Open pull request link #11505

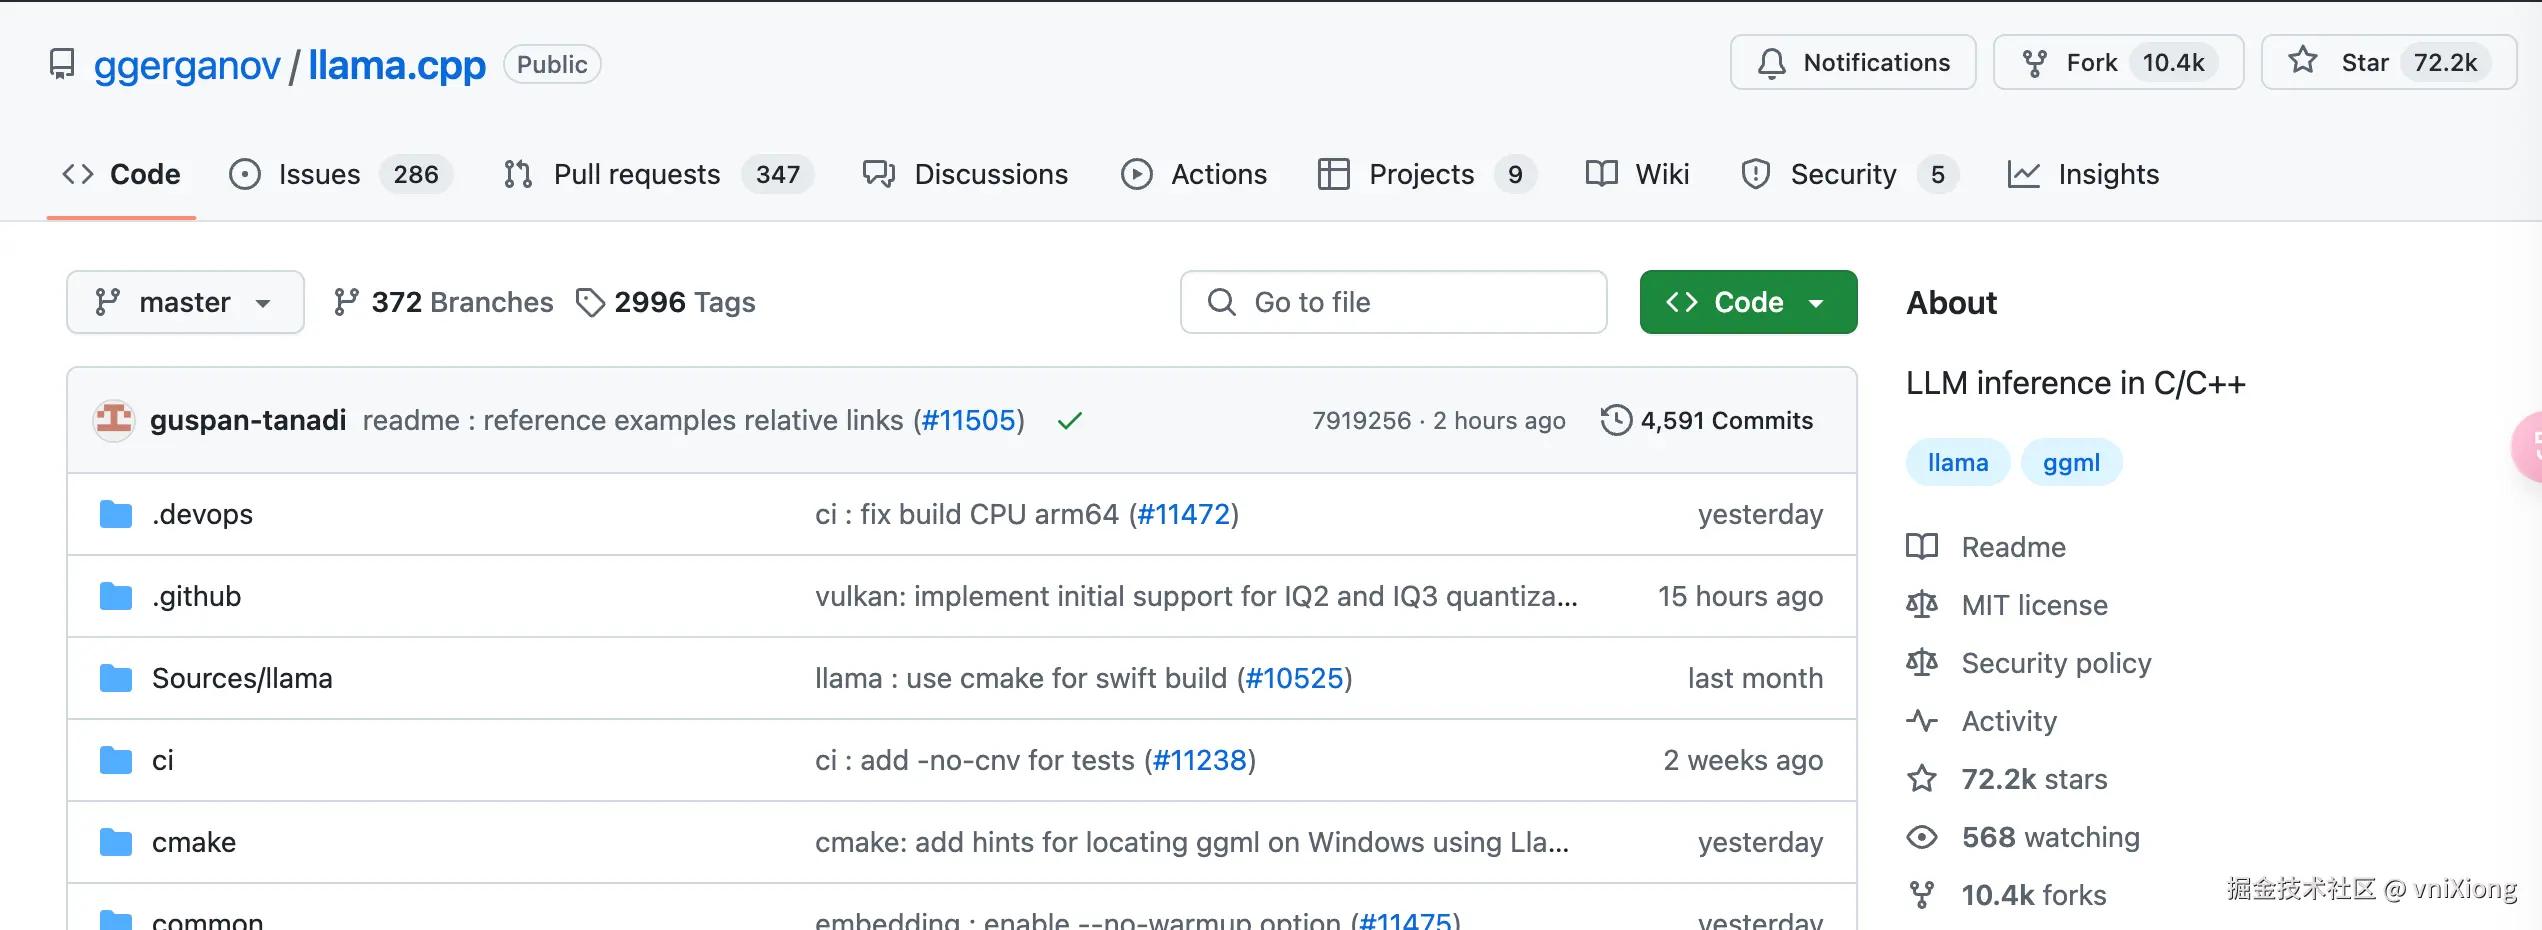pos(968,420)
